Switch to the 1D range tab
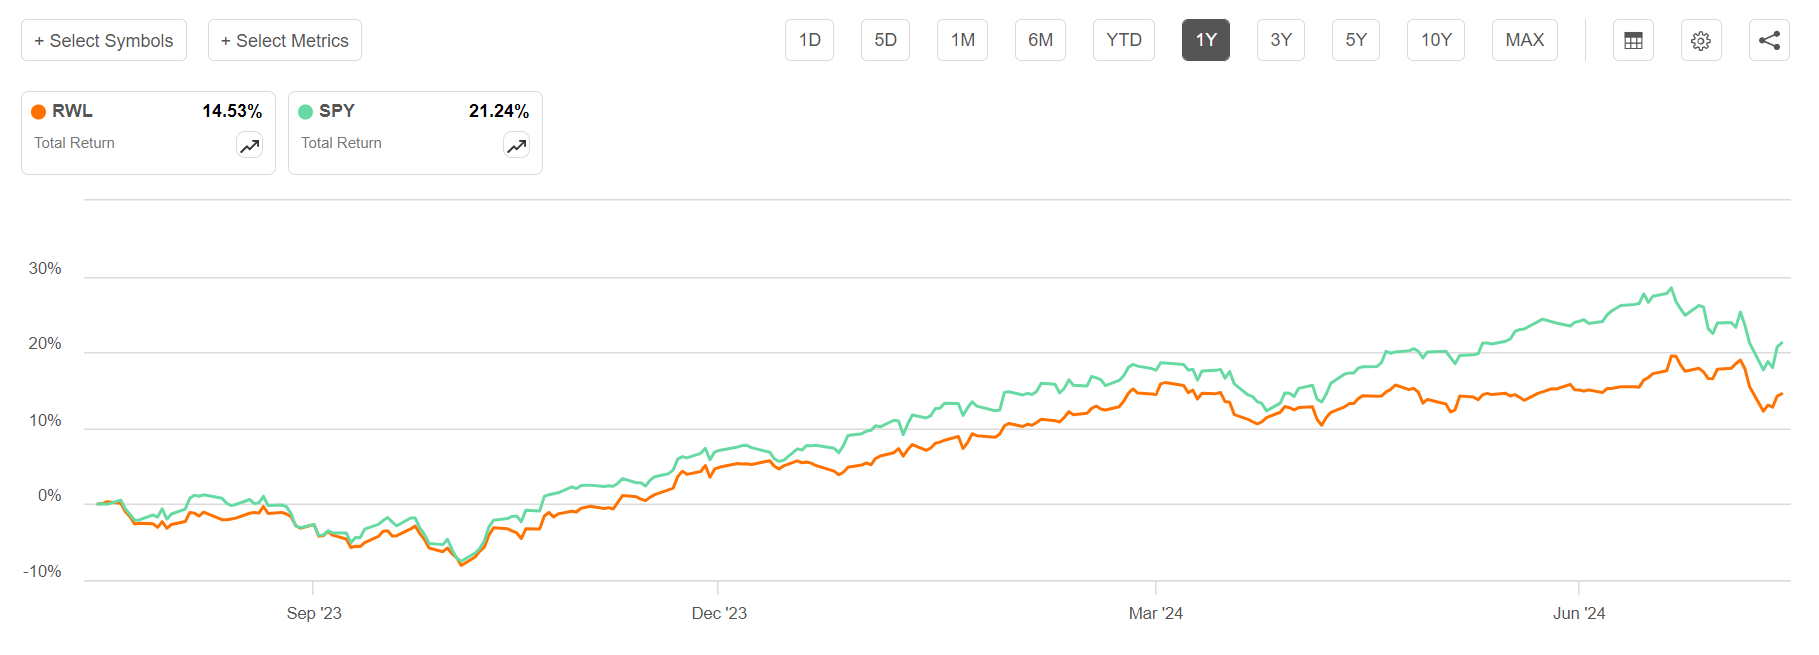 coord(808,40)
